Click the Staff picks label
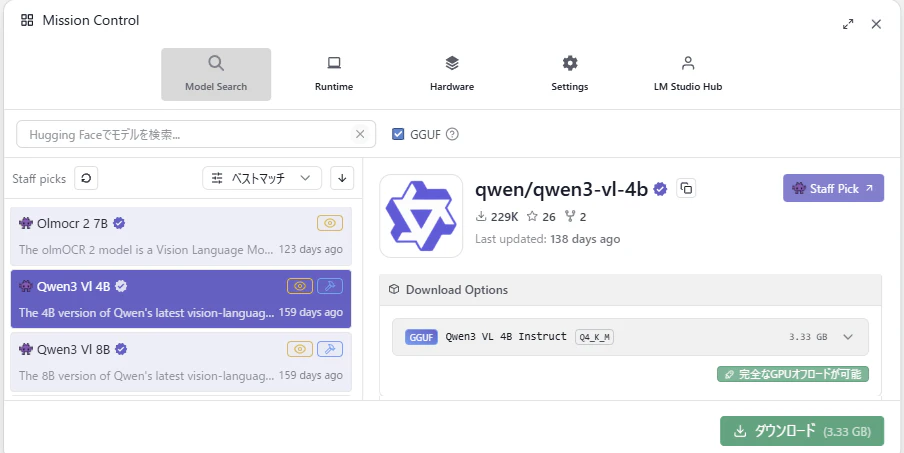This screenshot has height=453, width=904. click(x=39, y=179)
